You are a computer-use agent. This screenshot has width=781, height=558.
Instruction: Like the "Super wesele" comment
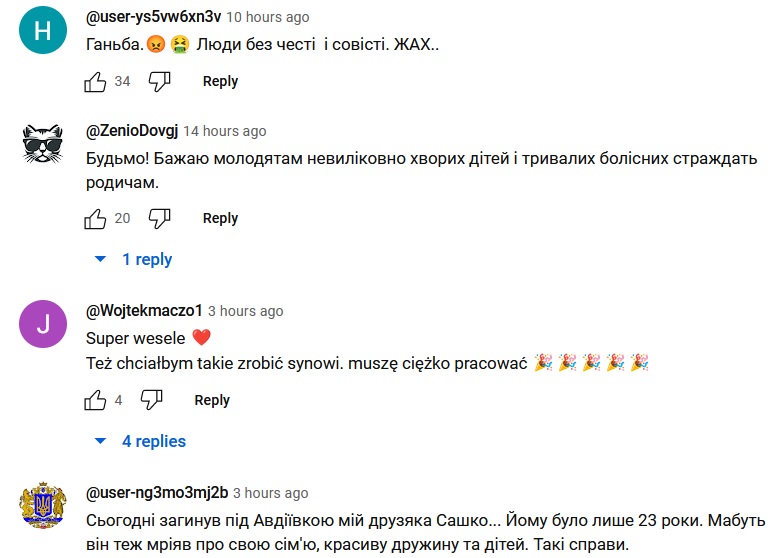coord(96,401)
